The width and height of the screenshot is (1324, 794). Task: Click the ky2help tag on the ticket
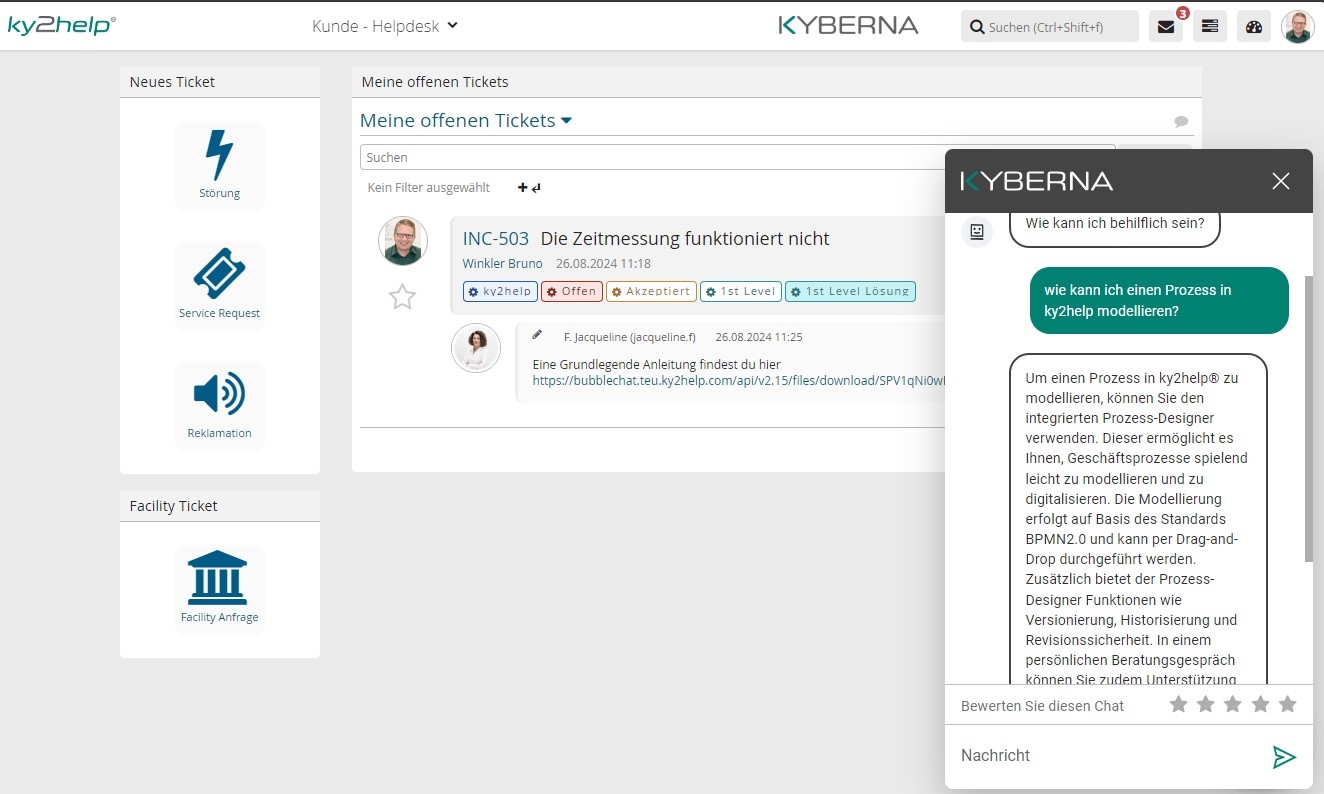click(x=501, y=292)
